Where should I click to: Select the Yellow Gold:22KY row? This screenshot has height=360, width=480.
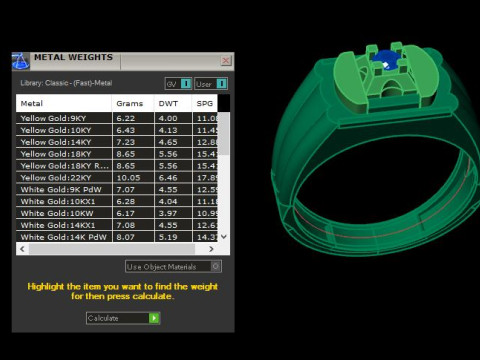[117, 178]
